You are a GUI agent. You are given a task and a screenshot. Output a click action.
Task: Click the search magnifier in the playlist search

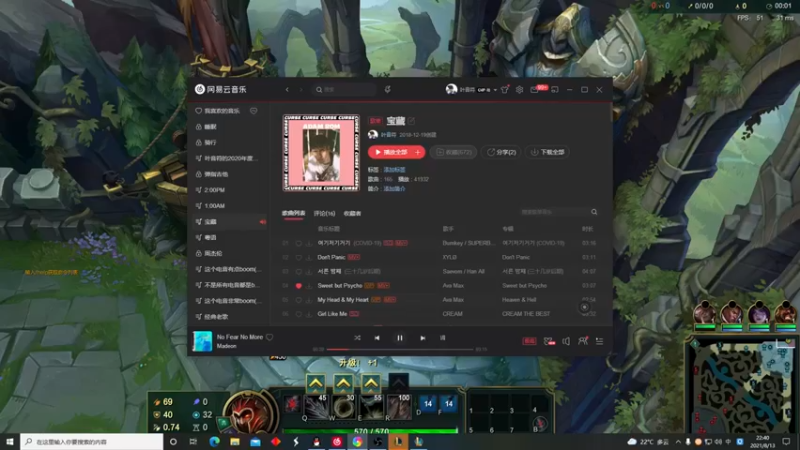pos(594,212)
